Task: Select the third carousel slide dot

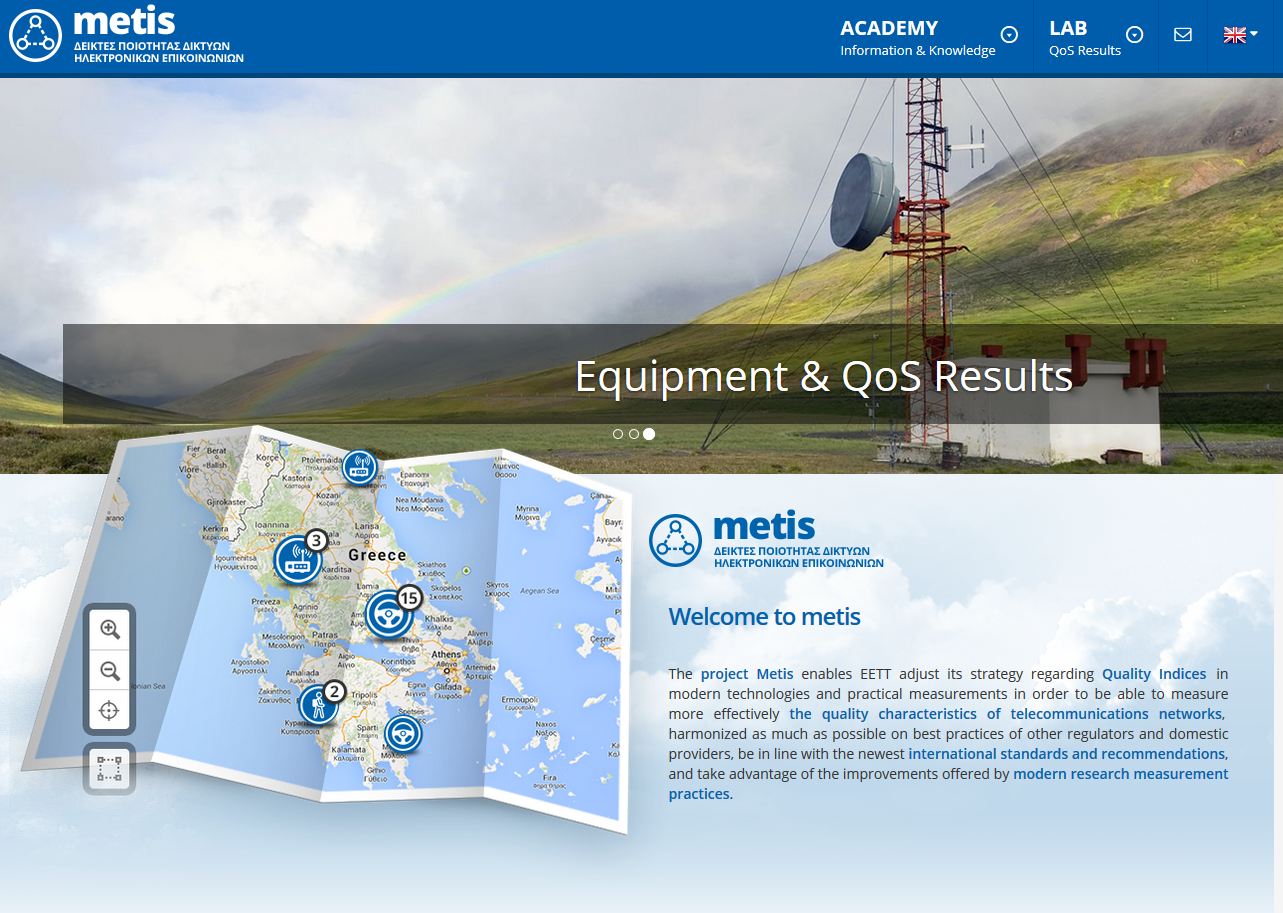Action: [649, 434]
